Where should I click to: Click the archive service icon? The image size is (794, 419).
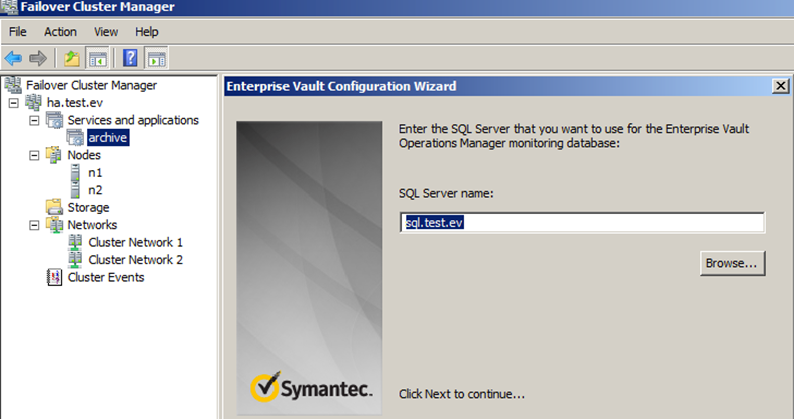[x=75, y=137]
